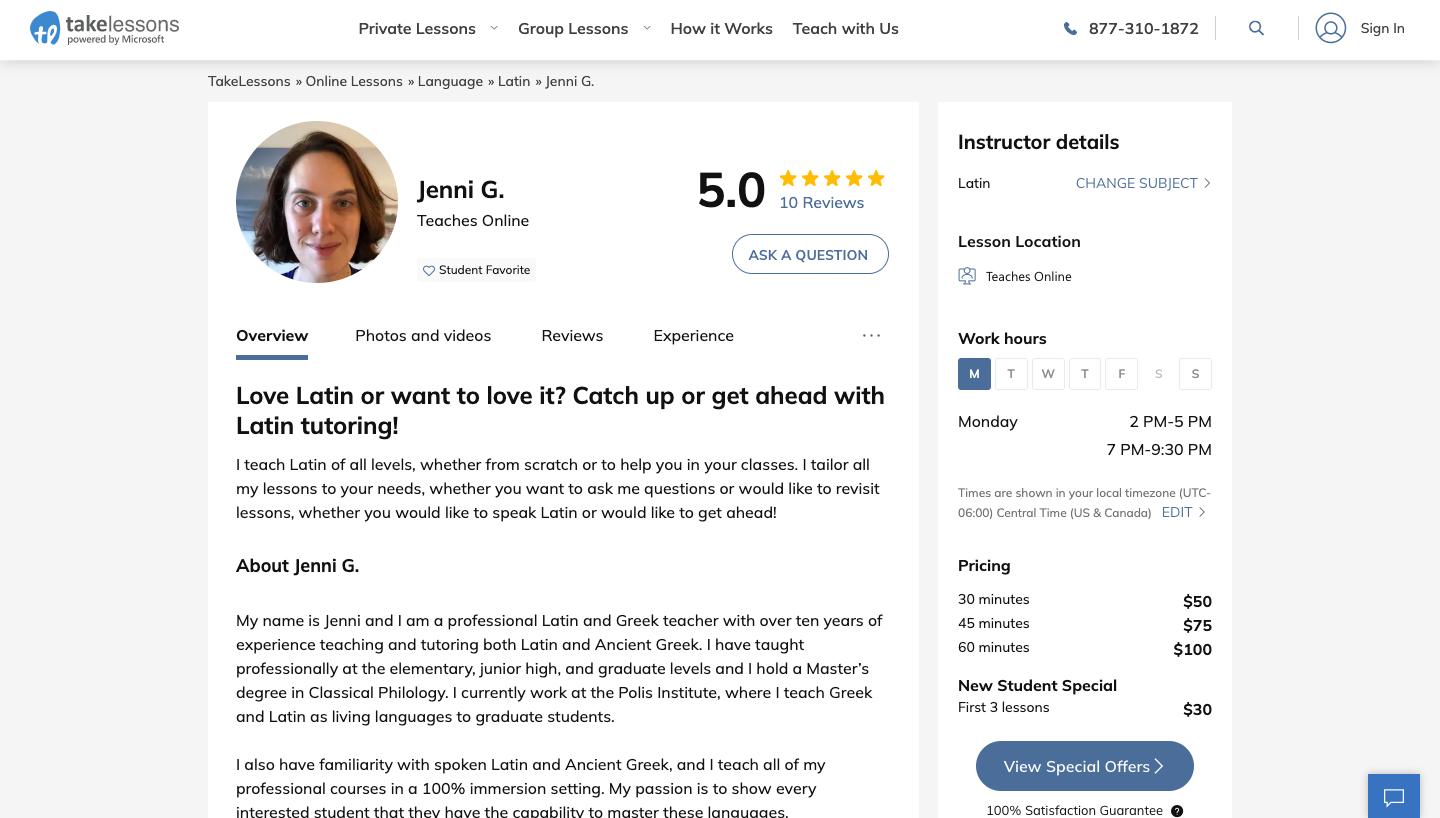The image size is (1440, 818).
Task: Open the more tabs ellipsis menu
Action: click(871, 336)
